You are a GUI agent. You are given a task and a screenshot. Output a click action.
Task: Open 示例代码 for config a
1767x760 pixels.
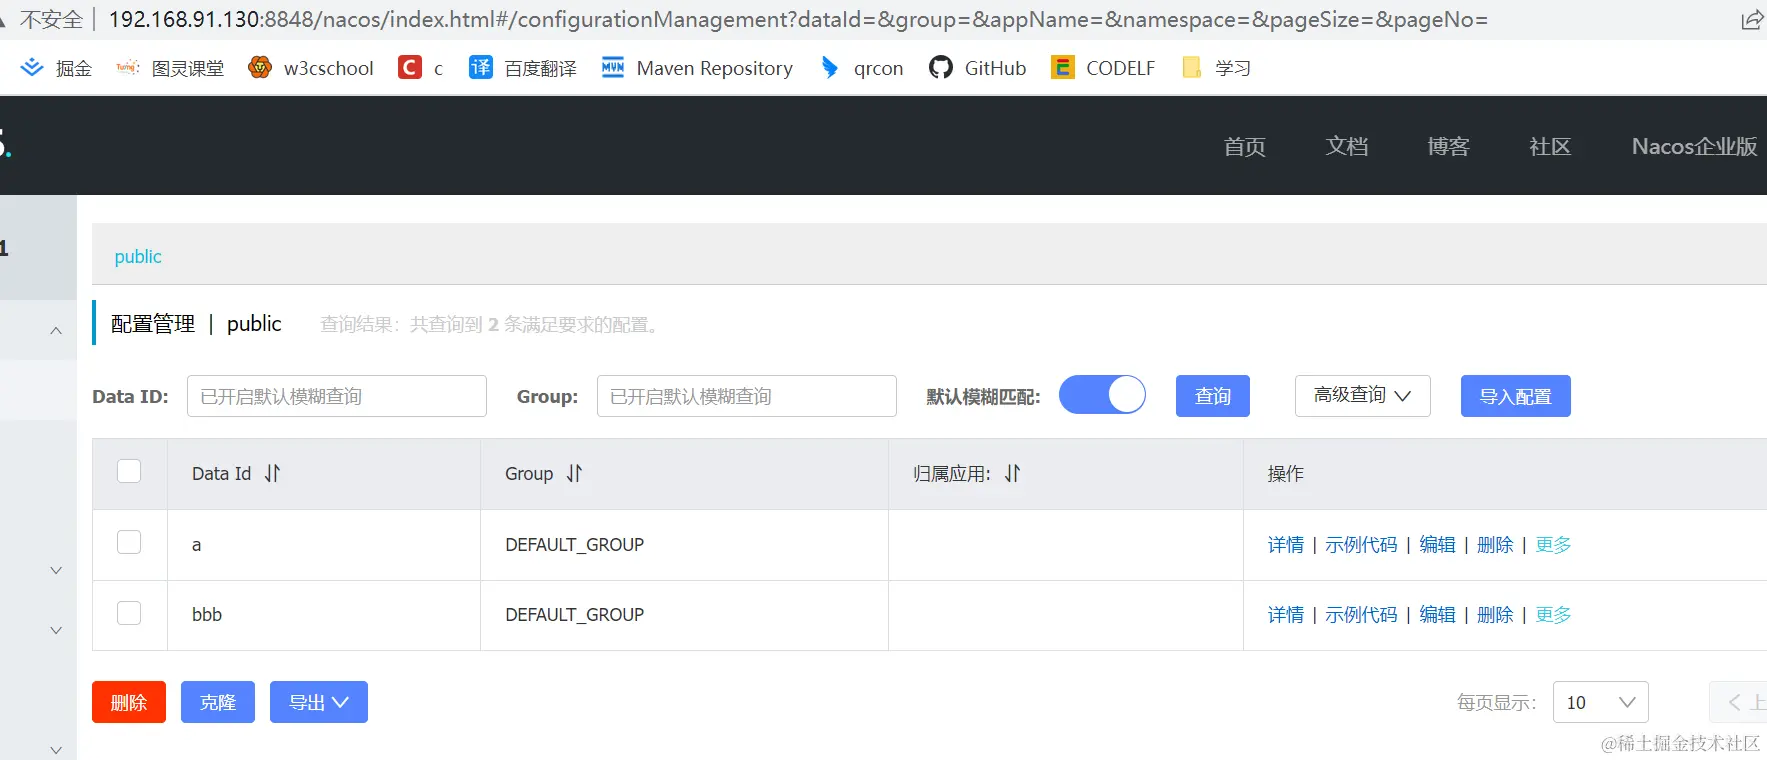(1361, 545)
